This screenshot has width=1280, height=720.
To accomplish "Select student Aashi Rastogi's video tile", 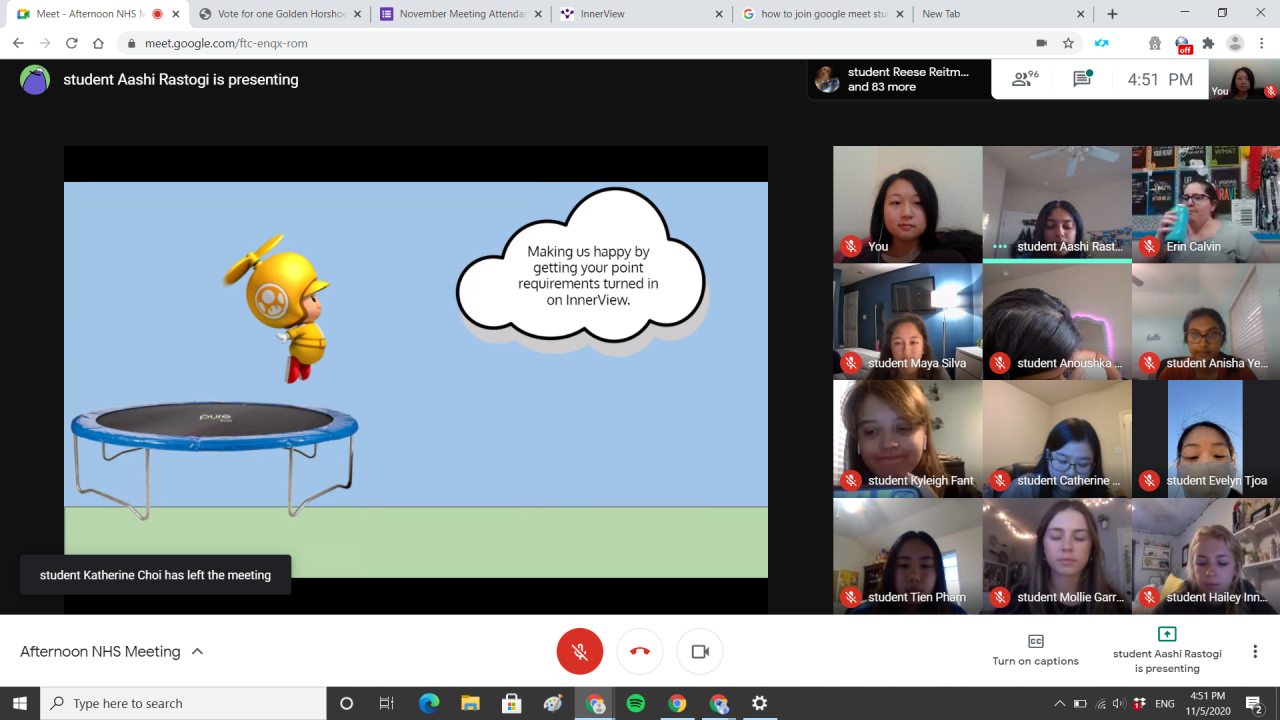I will [1057, 205].
